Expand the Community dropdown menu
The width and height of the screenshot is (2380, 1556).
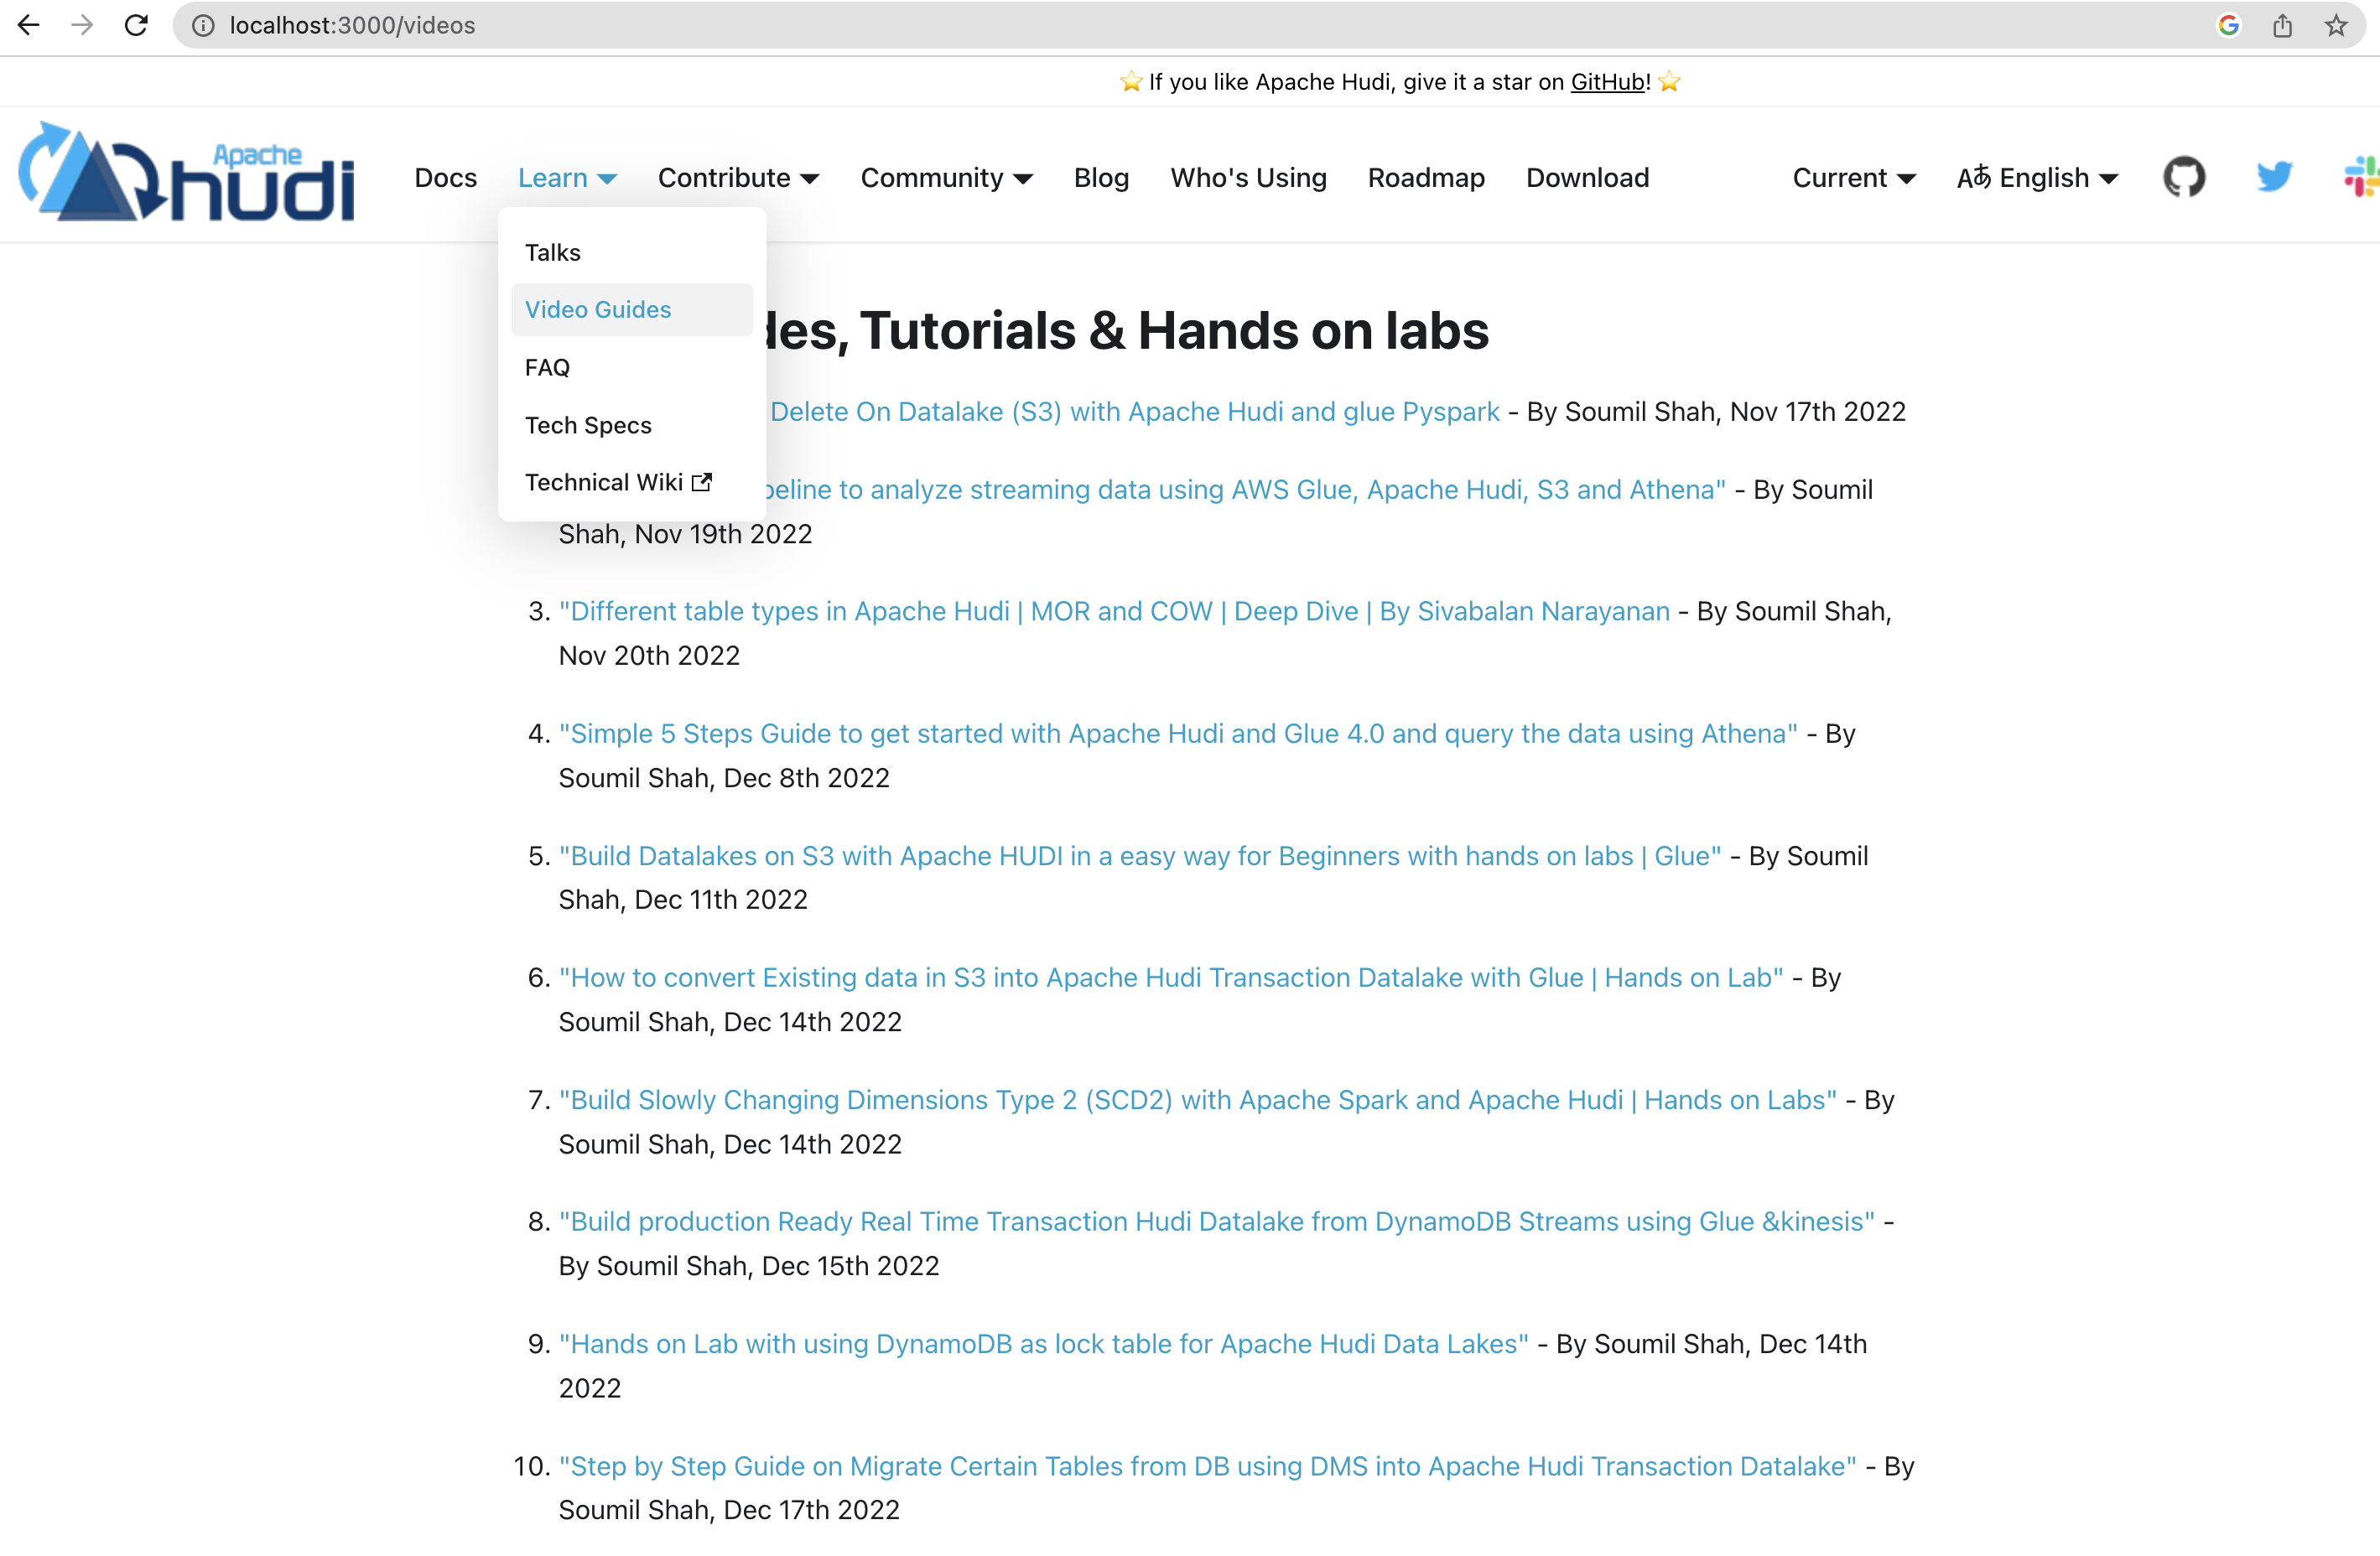click(946, 178)
